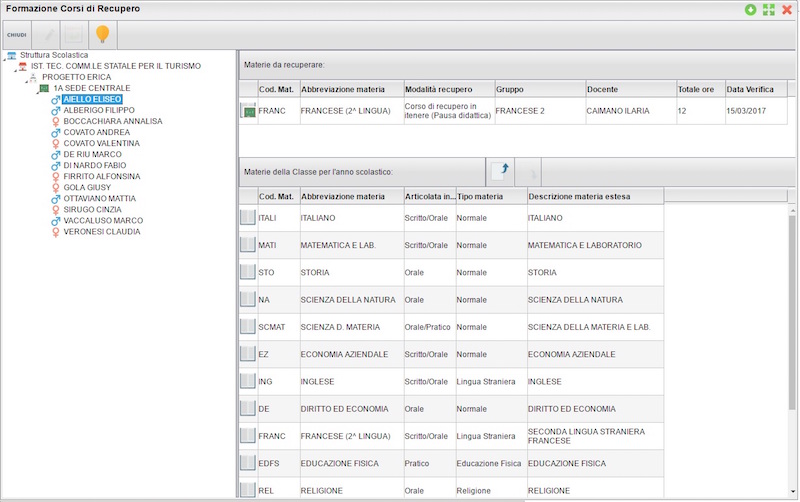Viewport: 800px width, 502px height.
Task: Select student DI NARDO FABIO
Action: pos(95,165)
